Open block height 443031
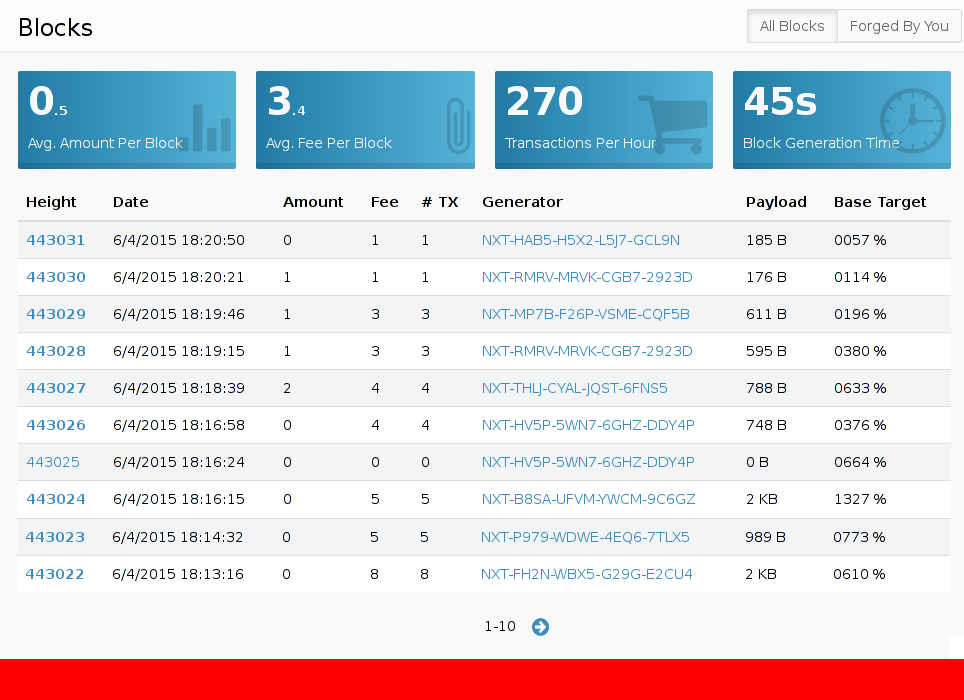Screen dimensions: 964x700 [56, 240]
